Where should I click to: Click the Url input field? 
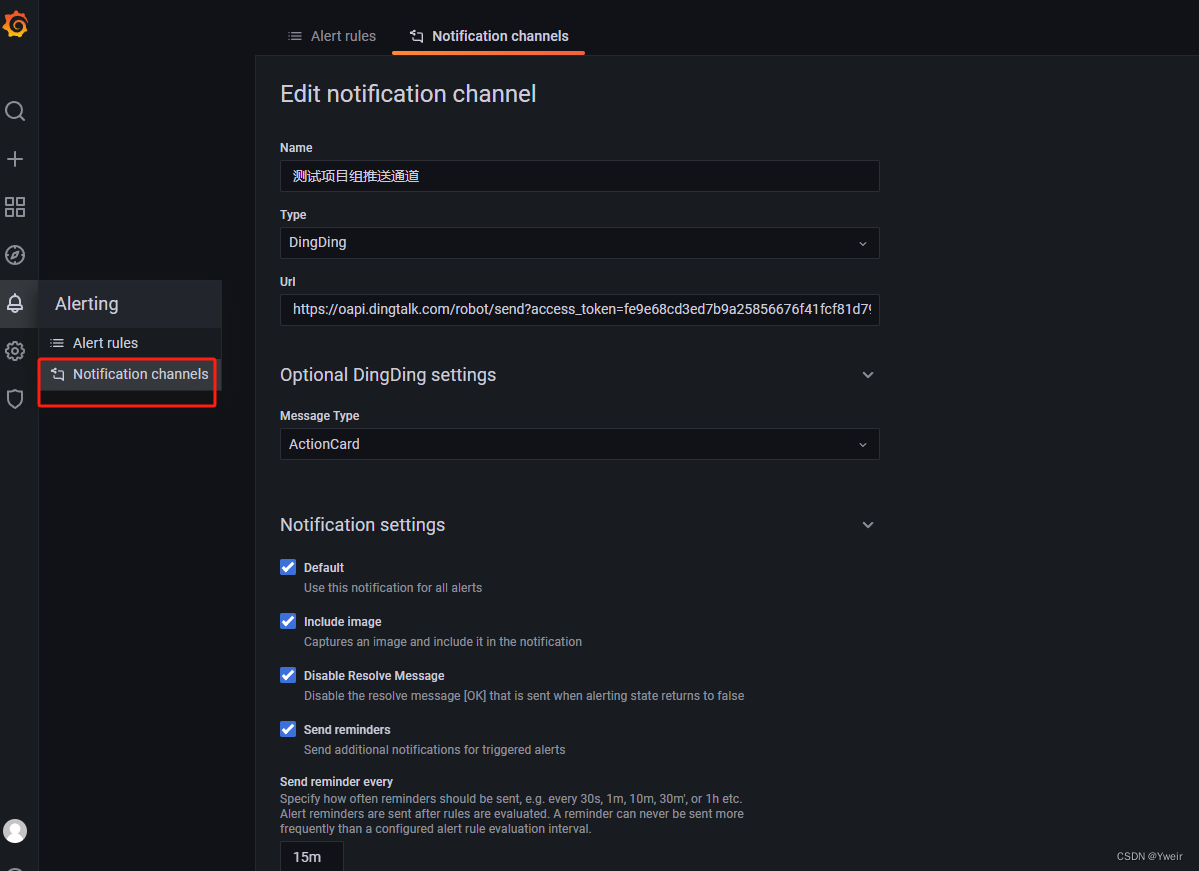[579, 310]
